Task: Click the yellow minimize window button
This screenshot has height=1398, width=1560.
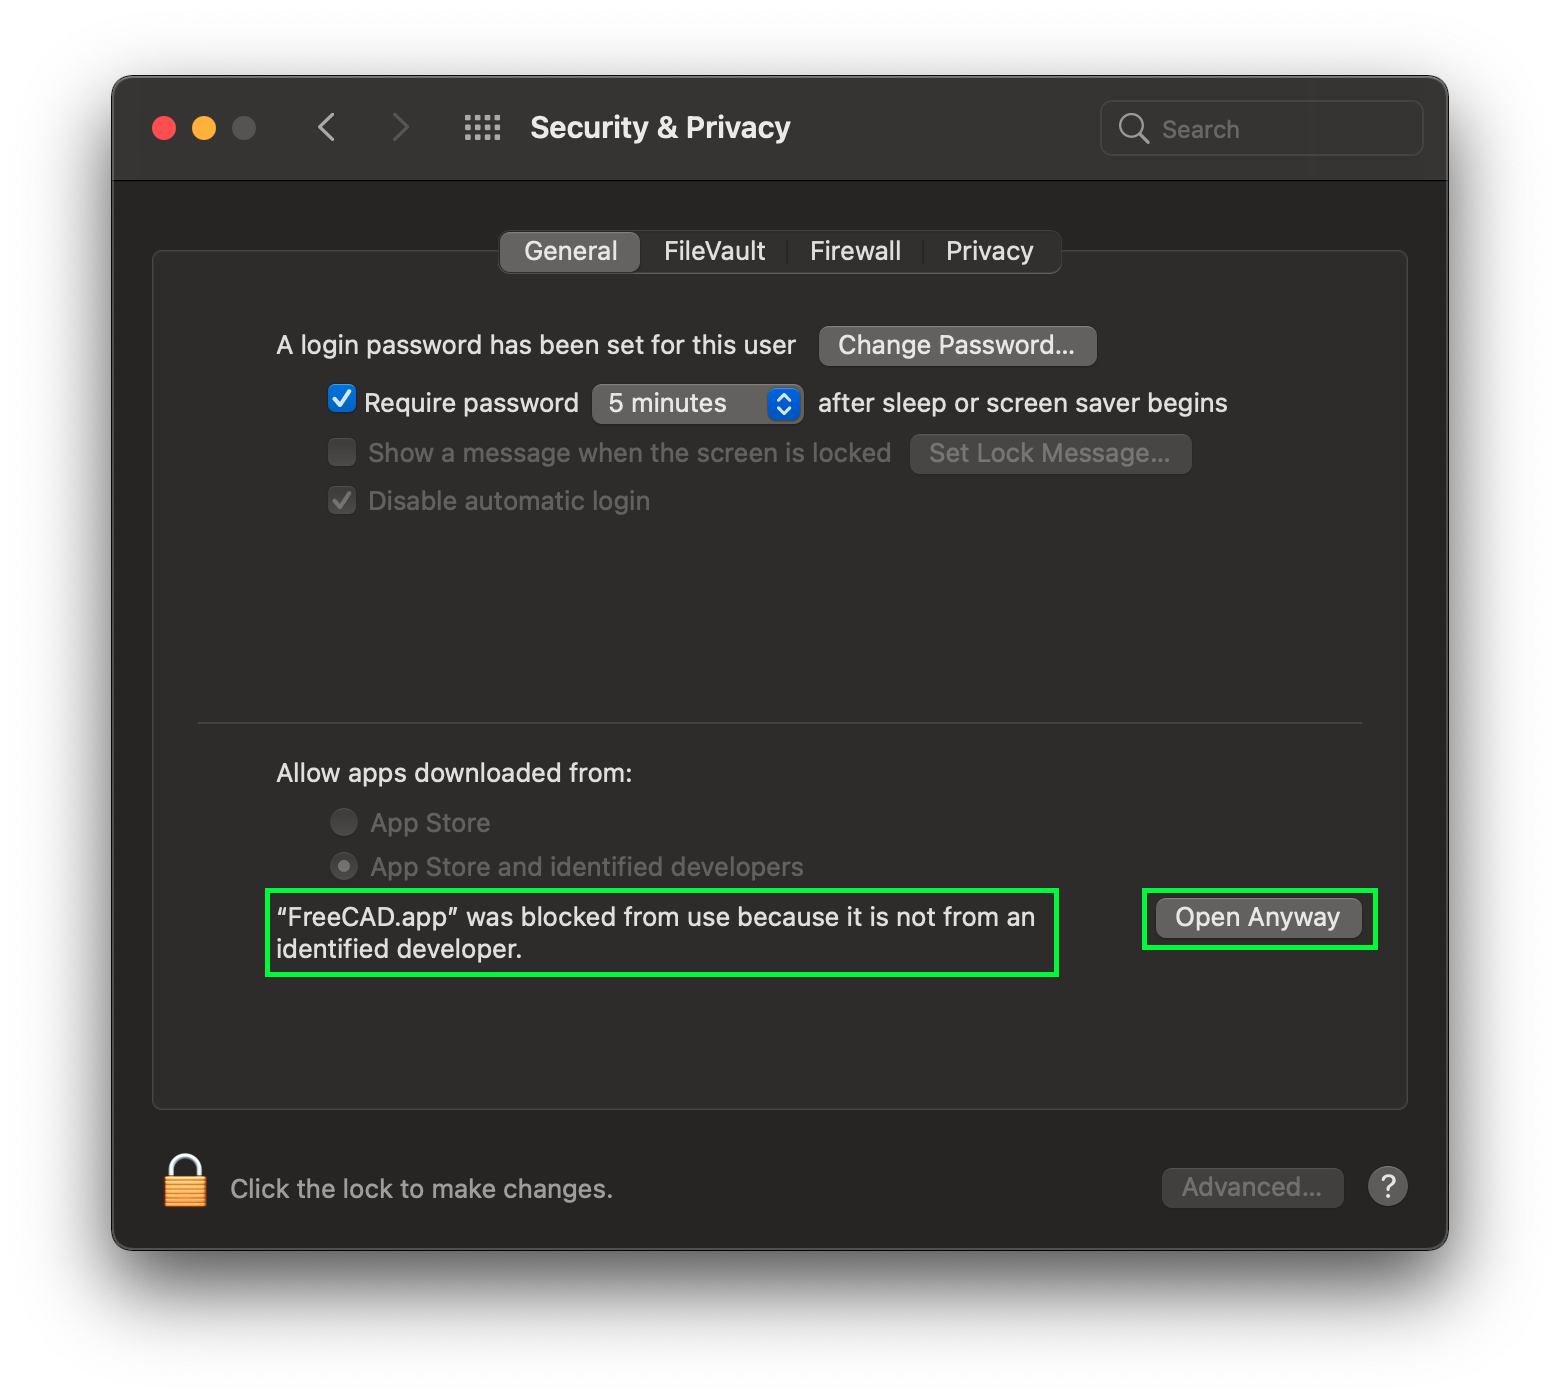Action: (203, 127)
